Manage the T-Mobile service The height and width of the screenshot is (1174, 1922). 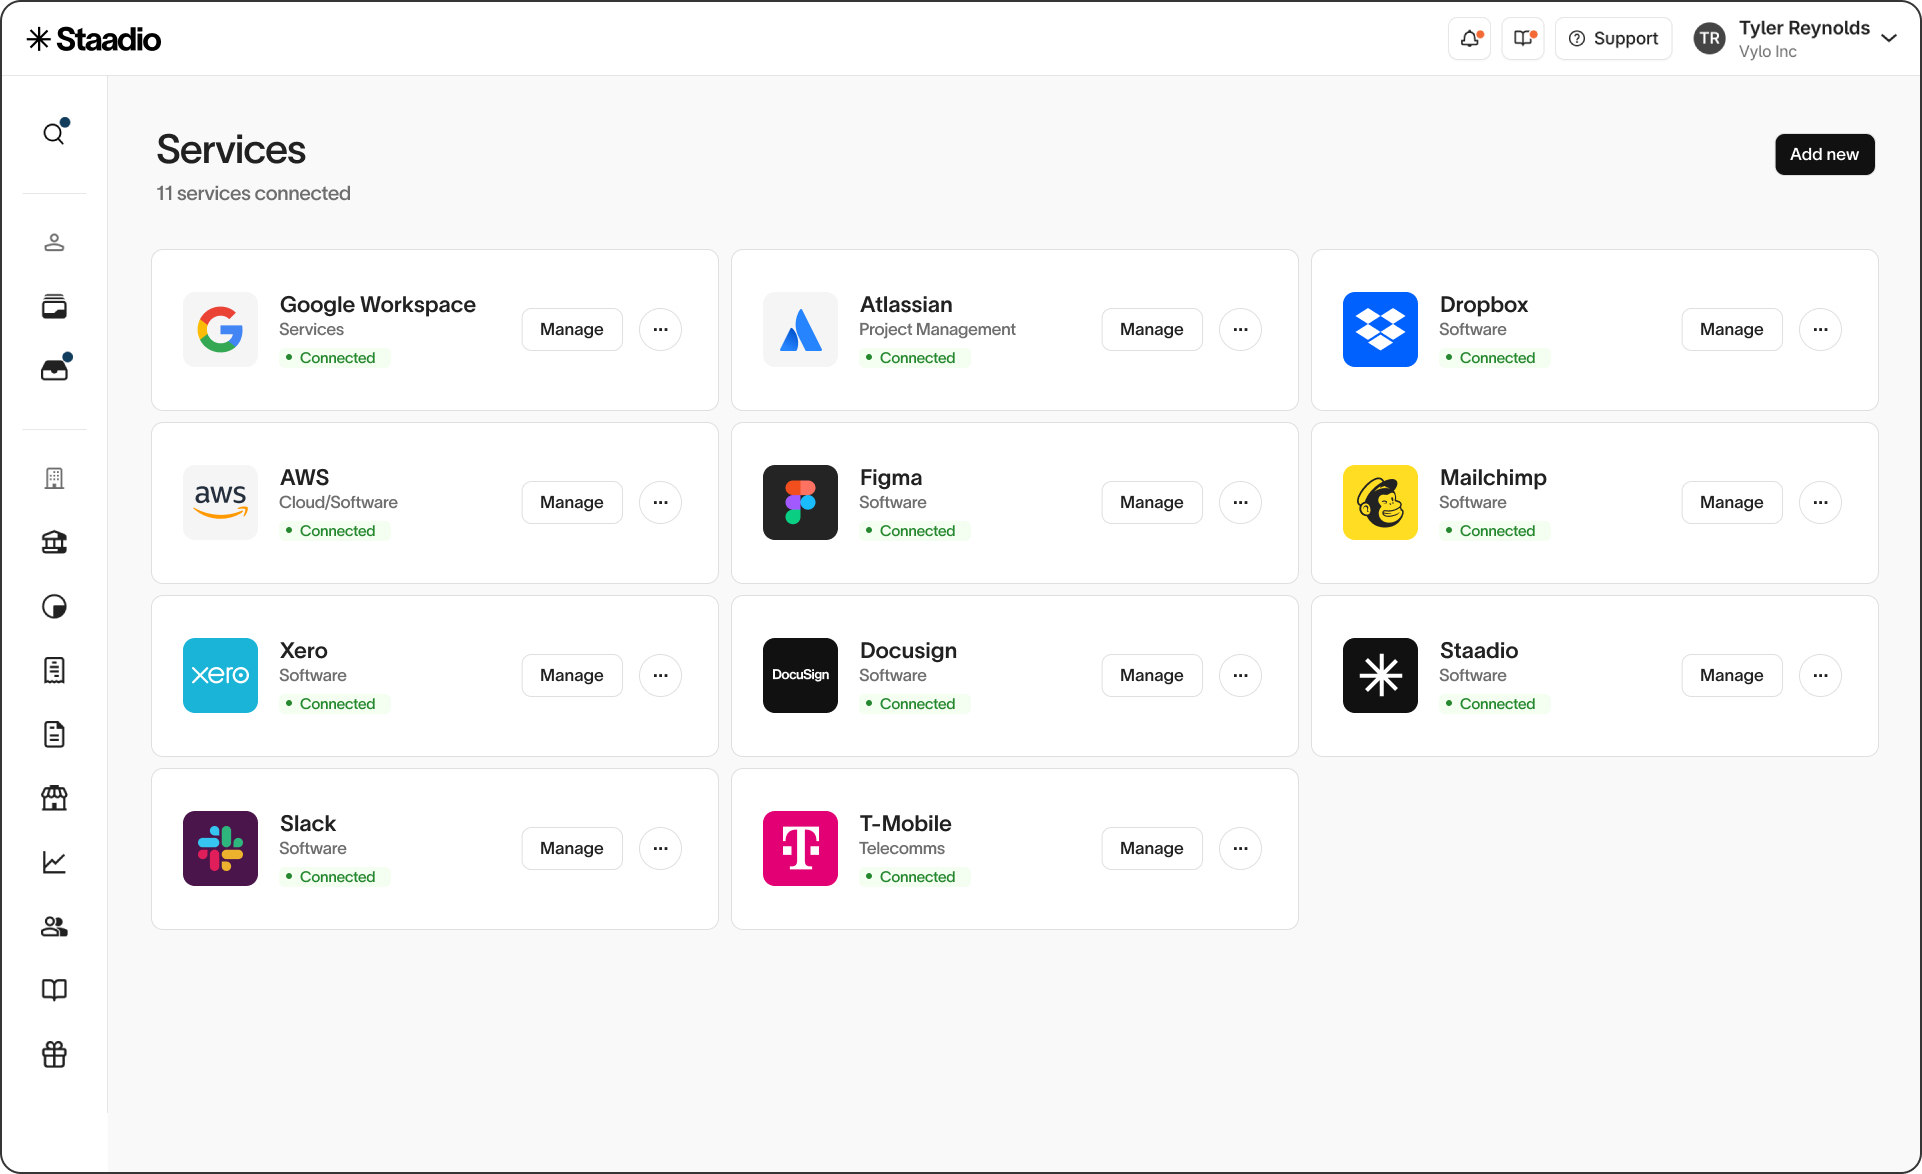(x=1152, y=849)
